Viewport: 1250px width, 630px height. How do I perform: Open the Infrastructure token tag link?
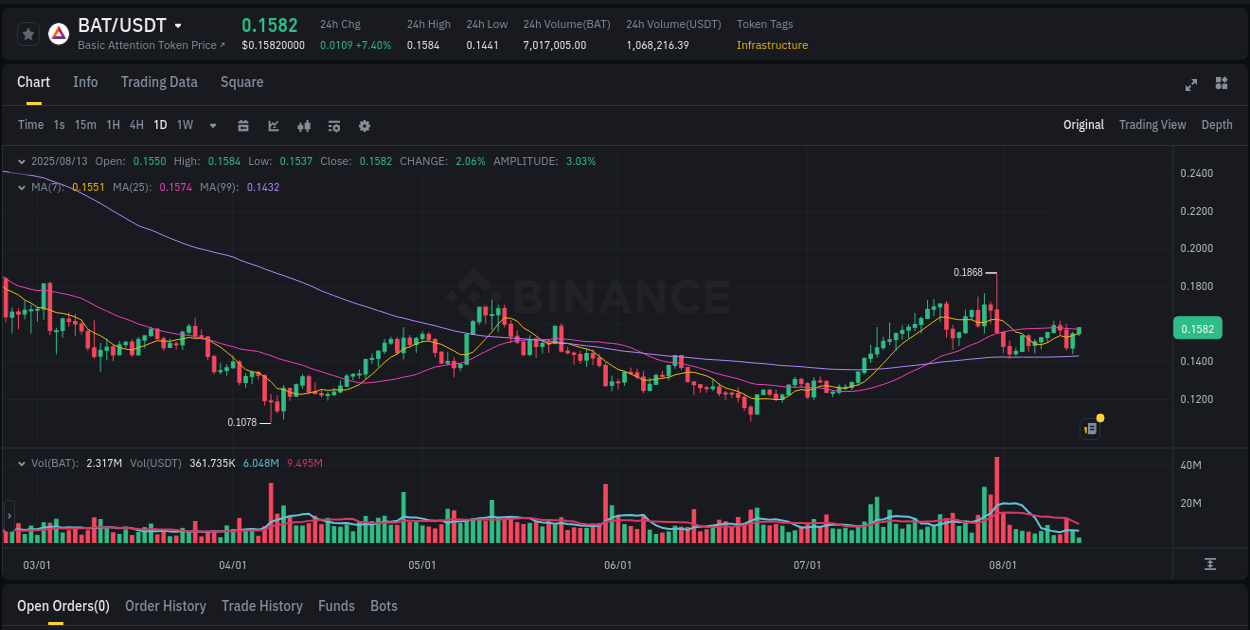tap(772, 45)
